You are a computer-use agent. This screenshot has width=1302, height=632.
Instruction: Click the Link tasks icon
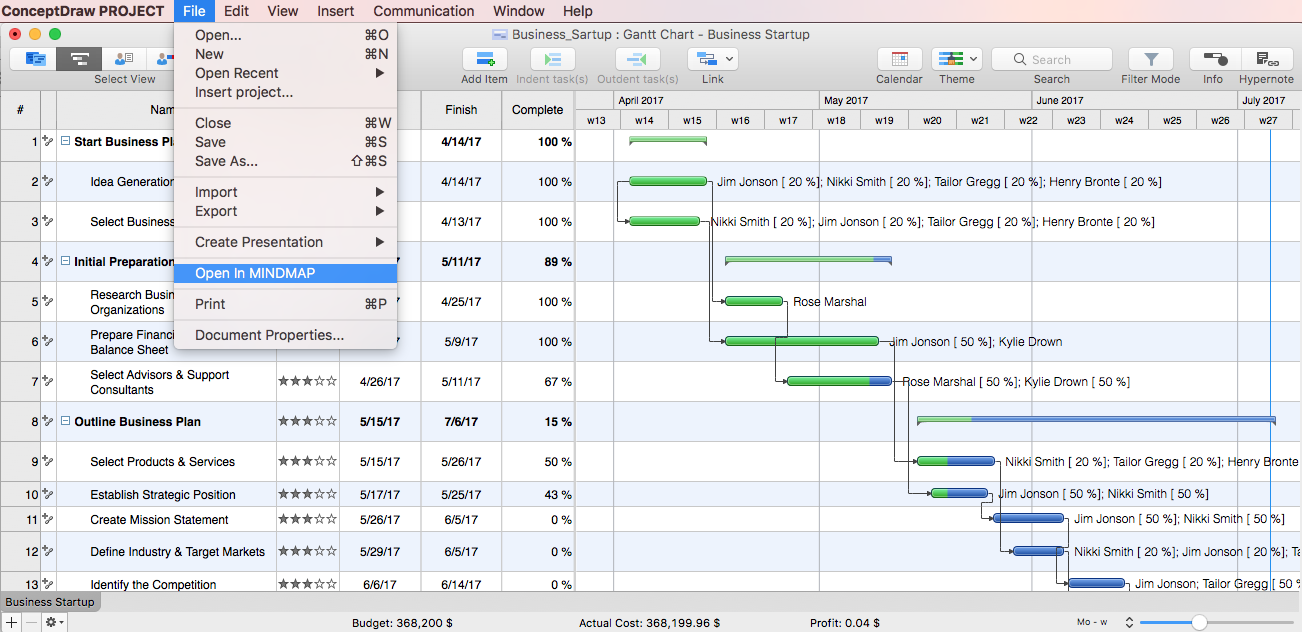tap(707, 59)
